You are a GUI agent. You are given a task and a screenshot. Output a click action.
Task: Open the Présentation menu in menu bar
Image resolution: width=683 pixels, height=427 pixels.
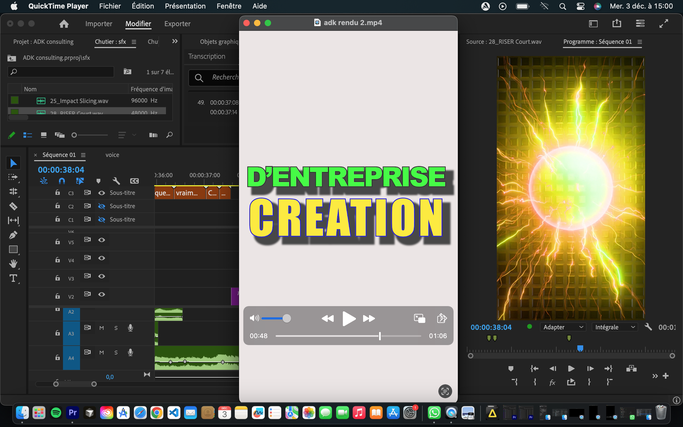pyautogui.click(x=184, y=6)
